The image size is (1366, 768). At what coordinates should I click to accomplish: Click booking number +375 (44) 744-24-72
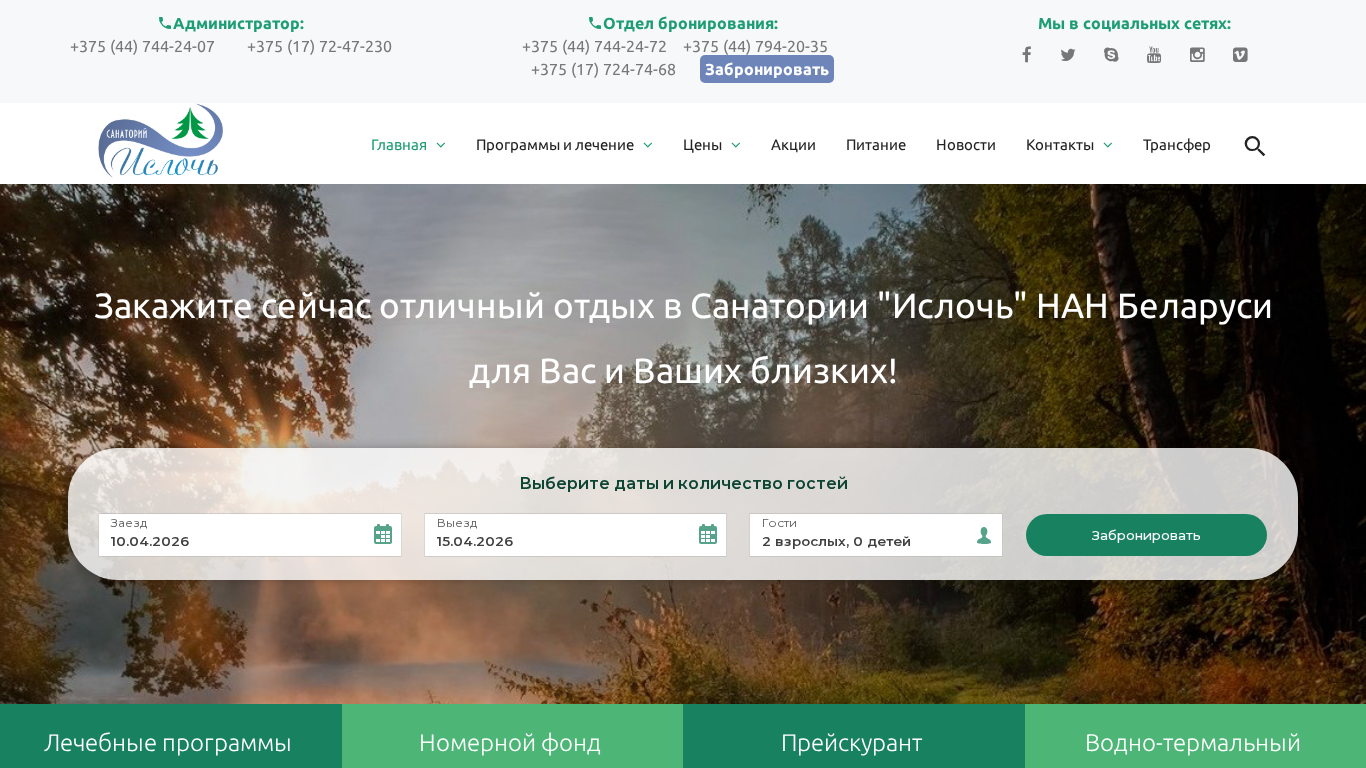(x=594, y=47)
